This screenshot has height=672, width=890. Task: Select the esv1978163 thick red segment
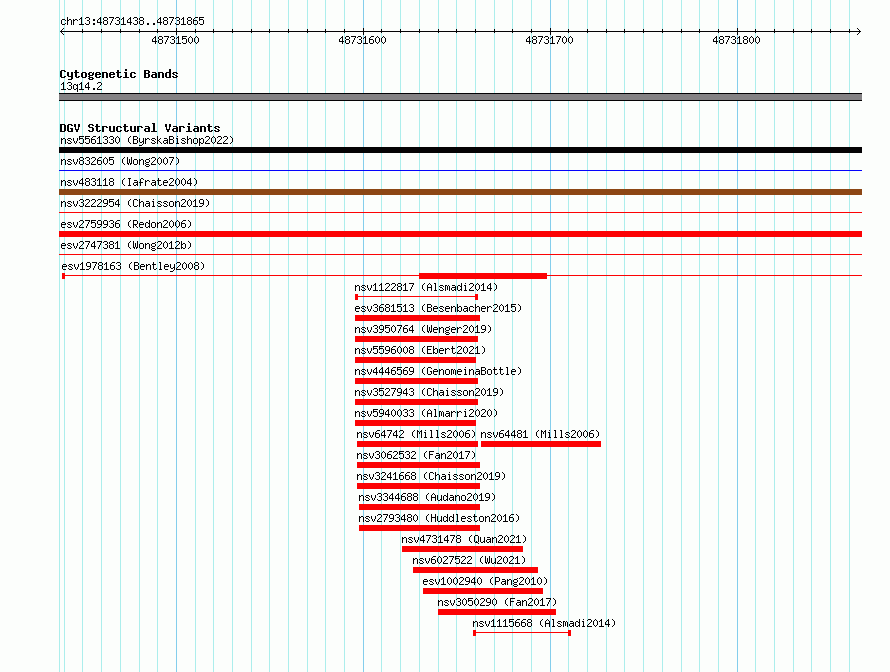tap(483, 276)
